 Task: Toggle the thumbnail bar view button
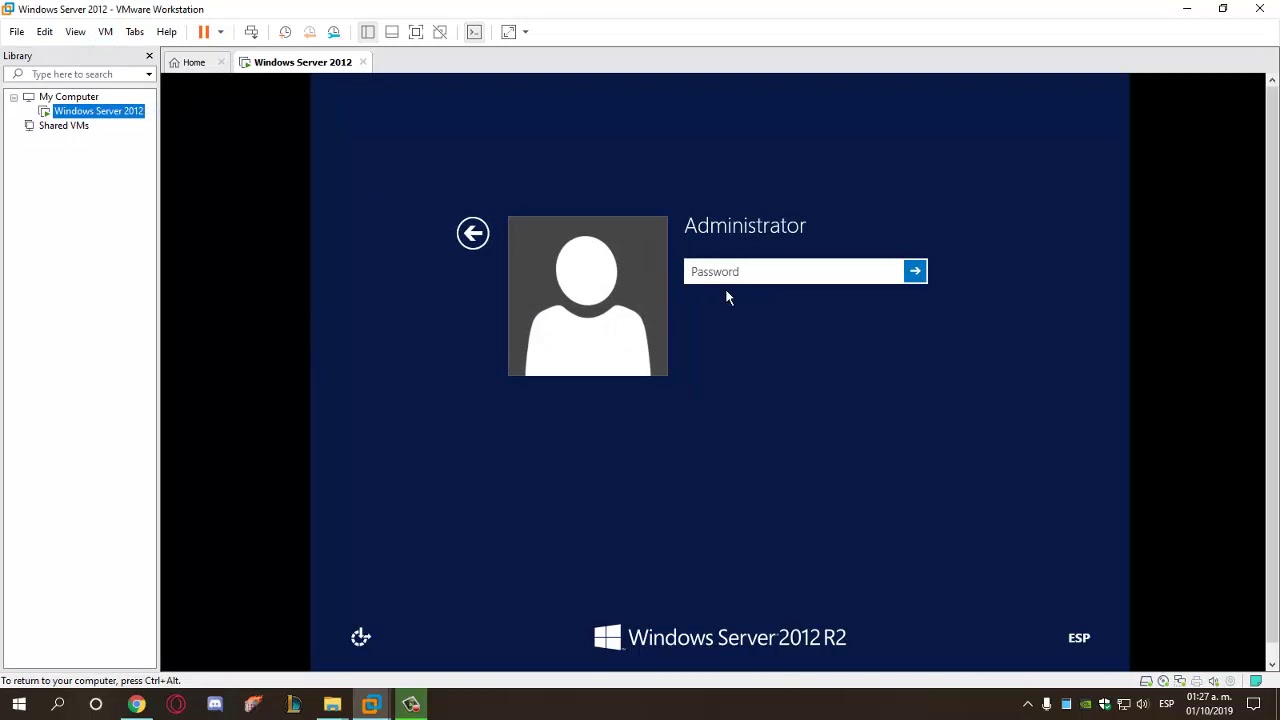[392, 32]
